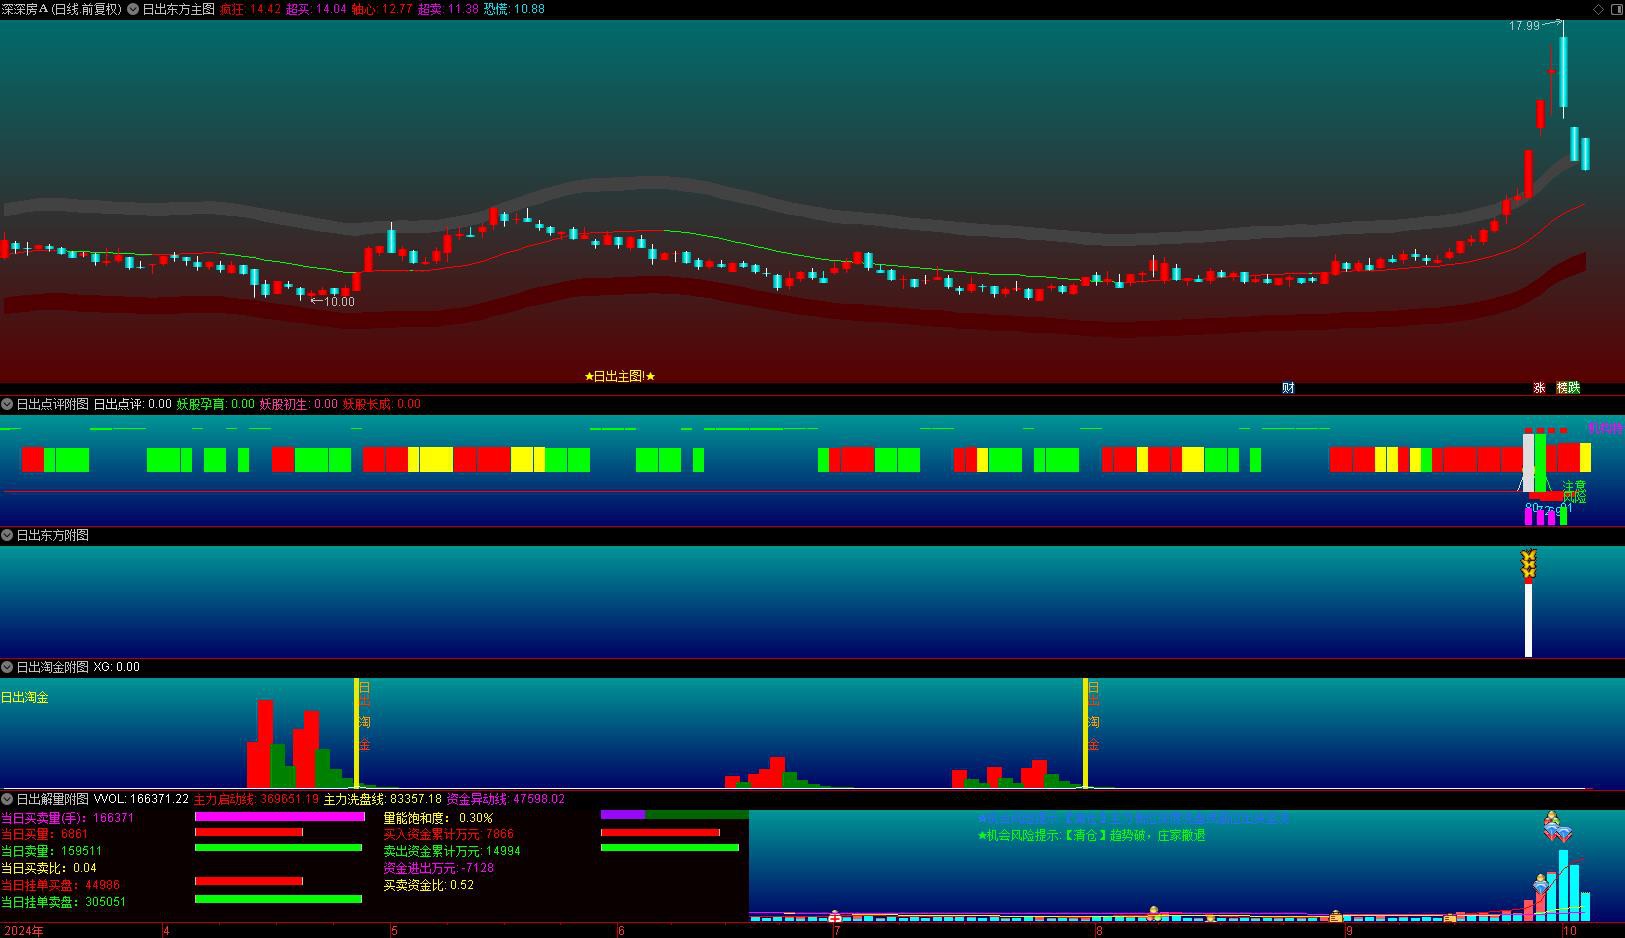Open the 日出东方附图 panel dropdown
This screenshot has width=1625, height=938.
pos(7,535)
